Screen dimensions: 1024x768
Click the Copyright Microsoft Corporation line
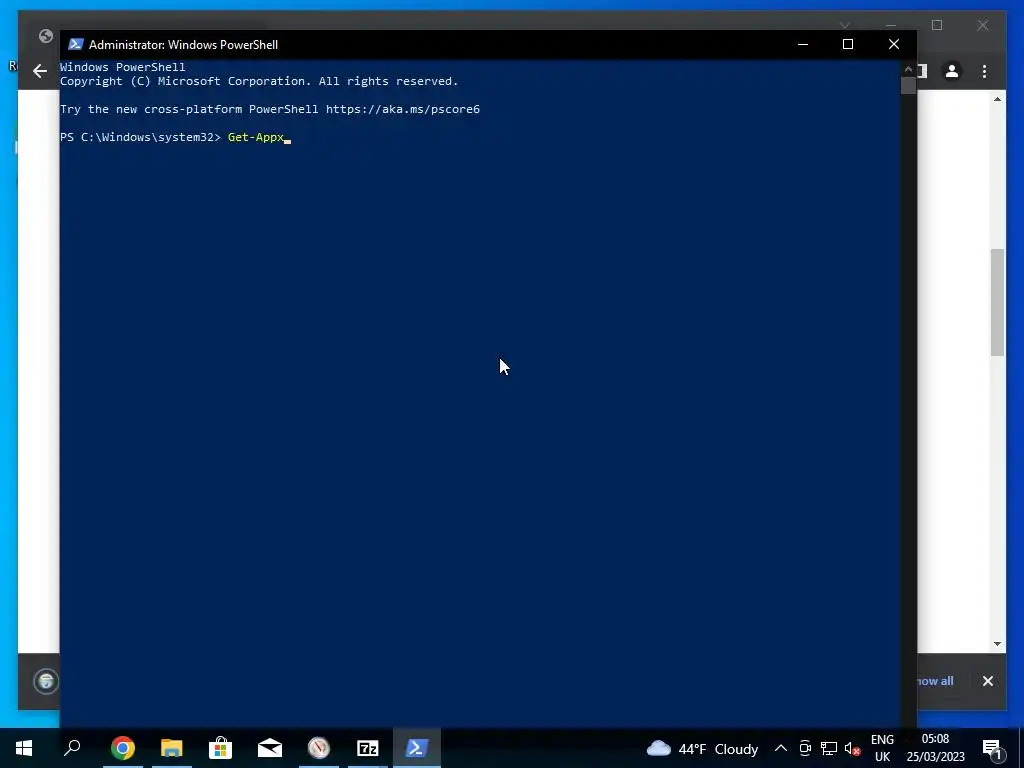[x=259, y=81]
